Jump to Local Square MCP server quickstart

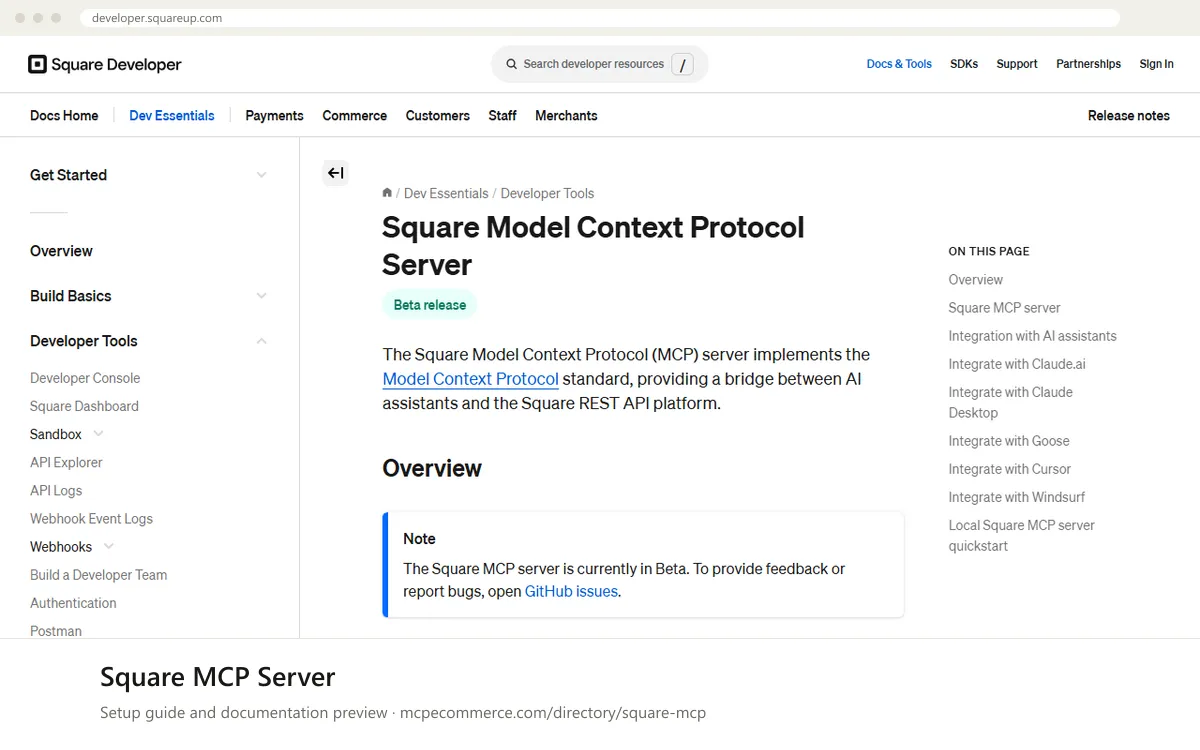[1021, 535]
